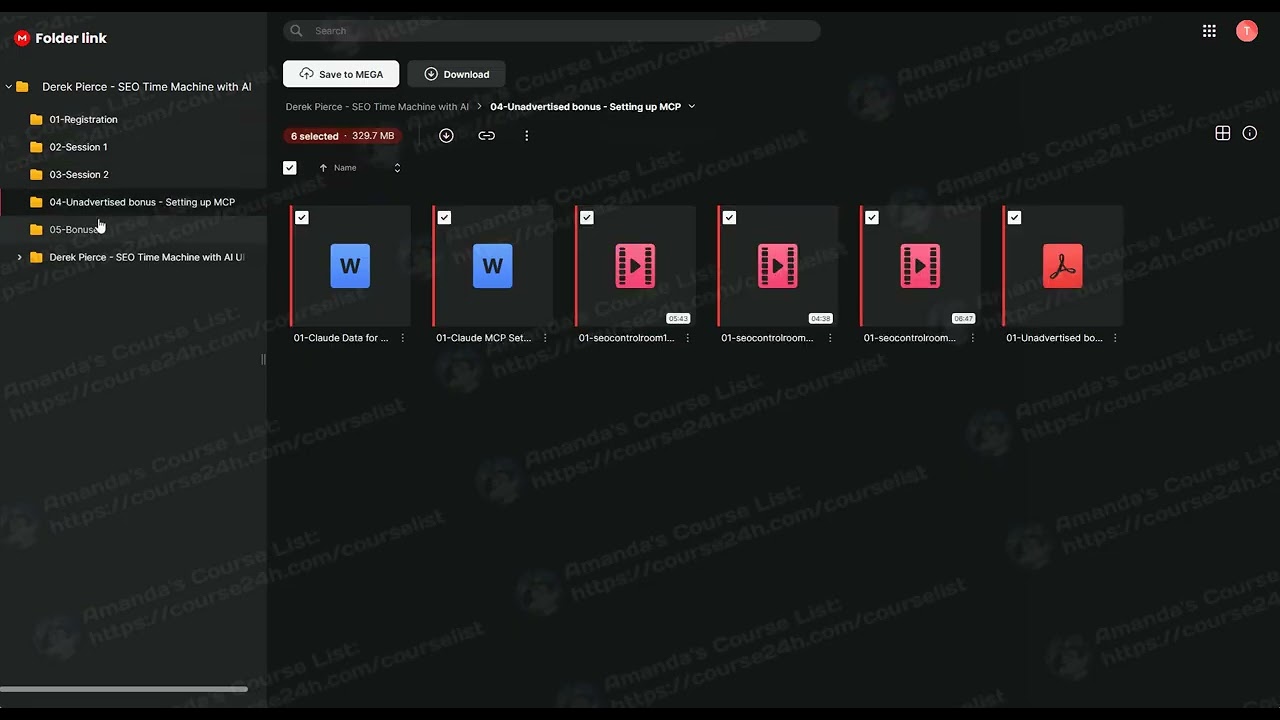
Task: Open the video thumbnail with 04:38 duration
Action: coord(777,266)
